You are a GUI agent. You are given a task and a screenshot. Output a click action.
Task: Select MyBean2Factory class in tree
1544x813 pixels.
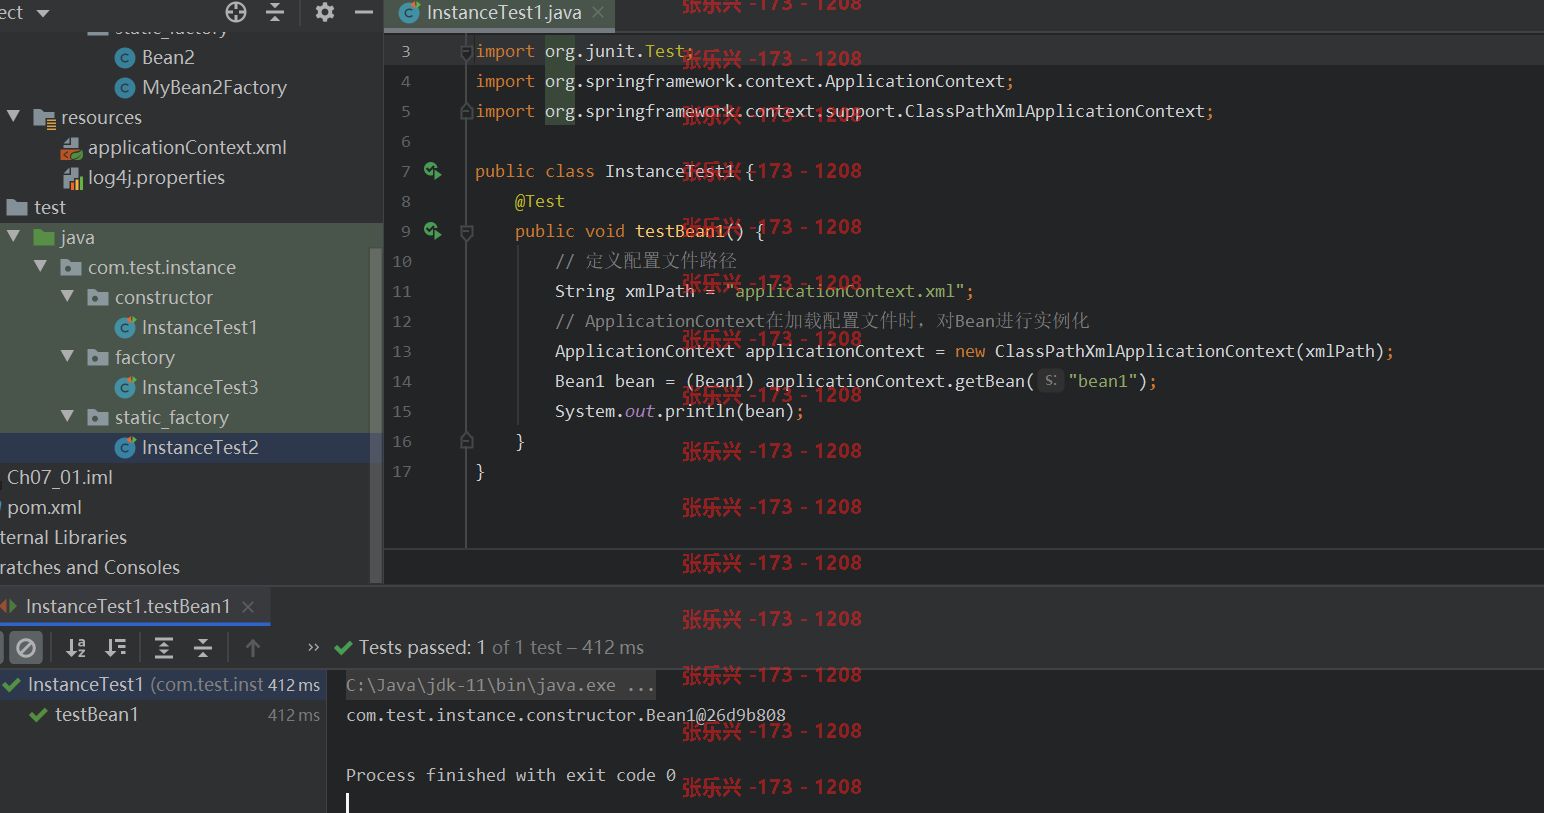(214, 87)
